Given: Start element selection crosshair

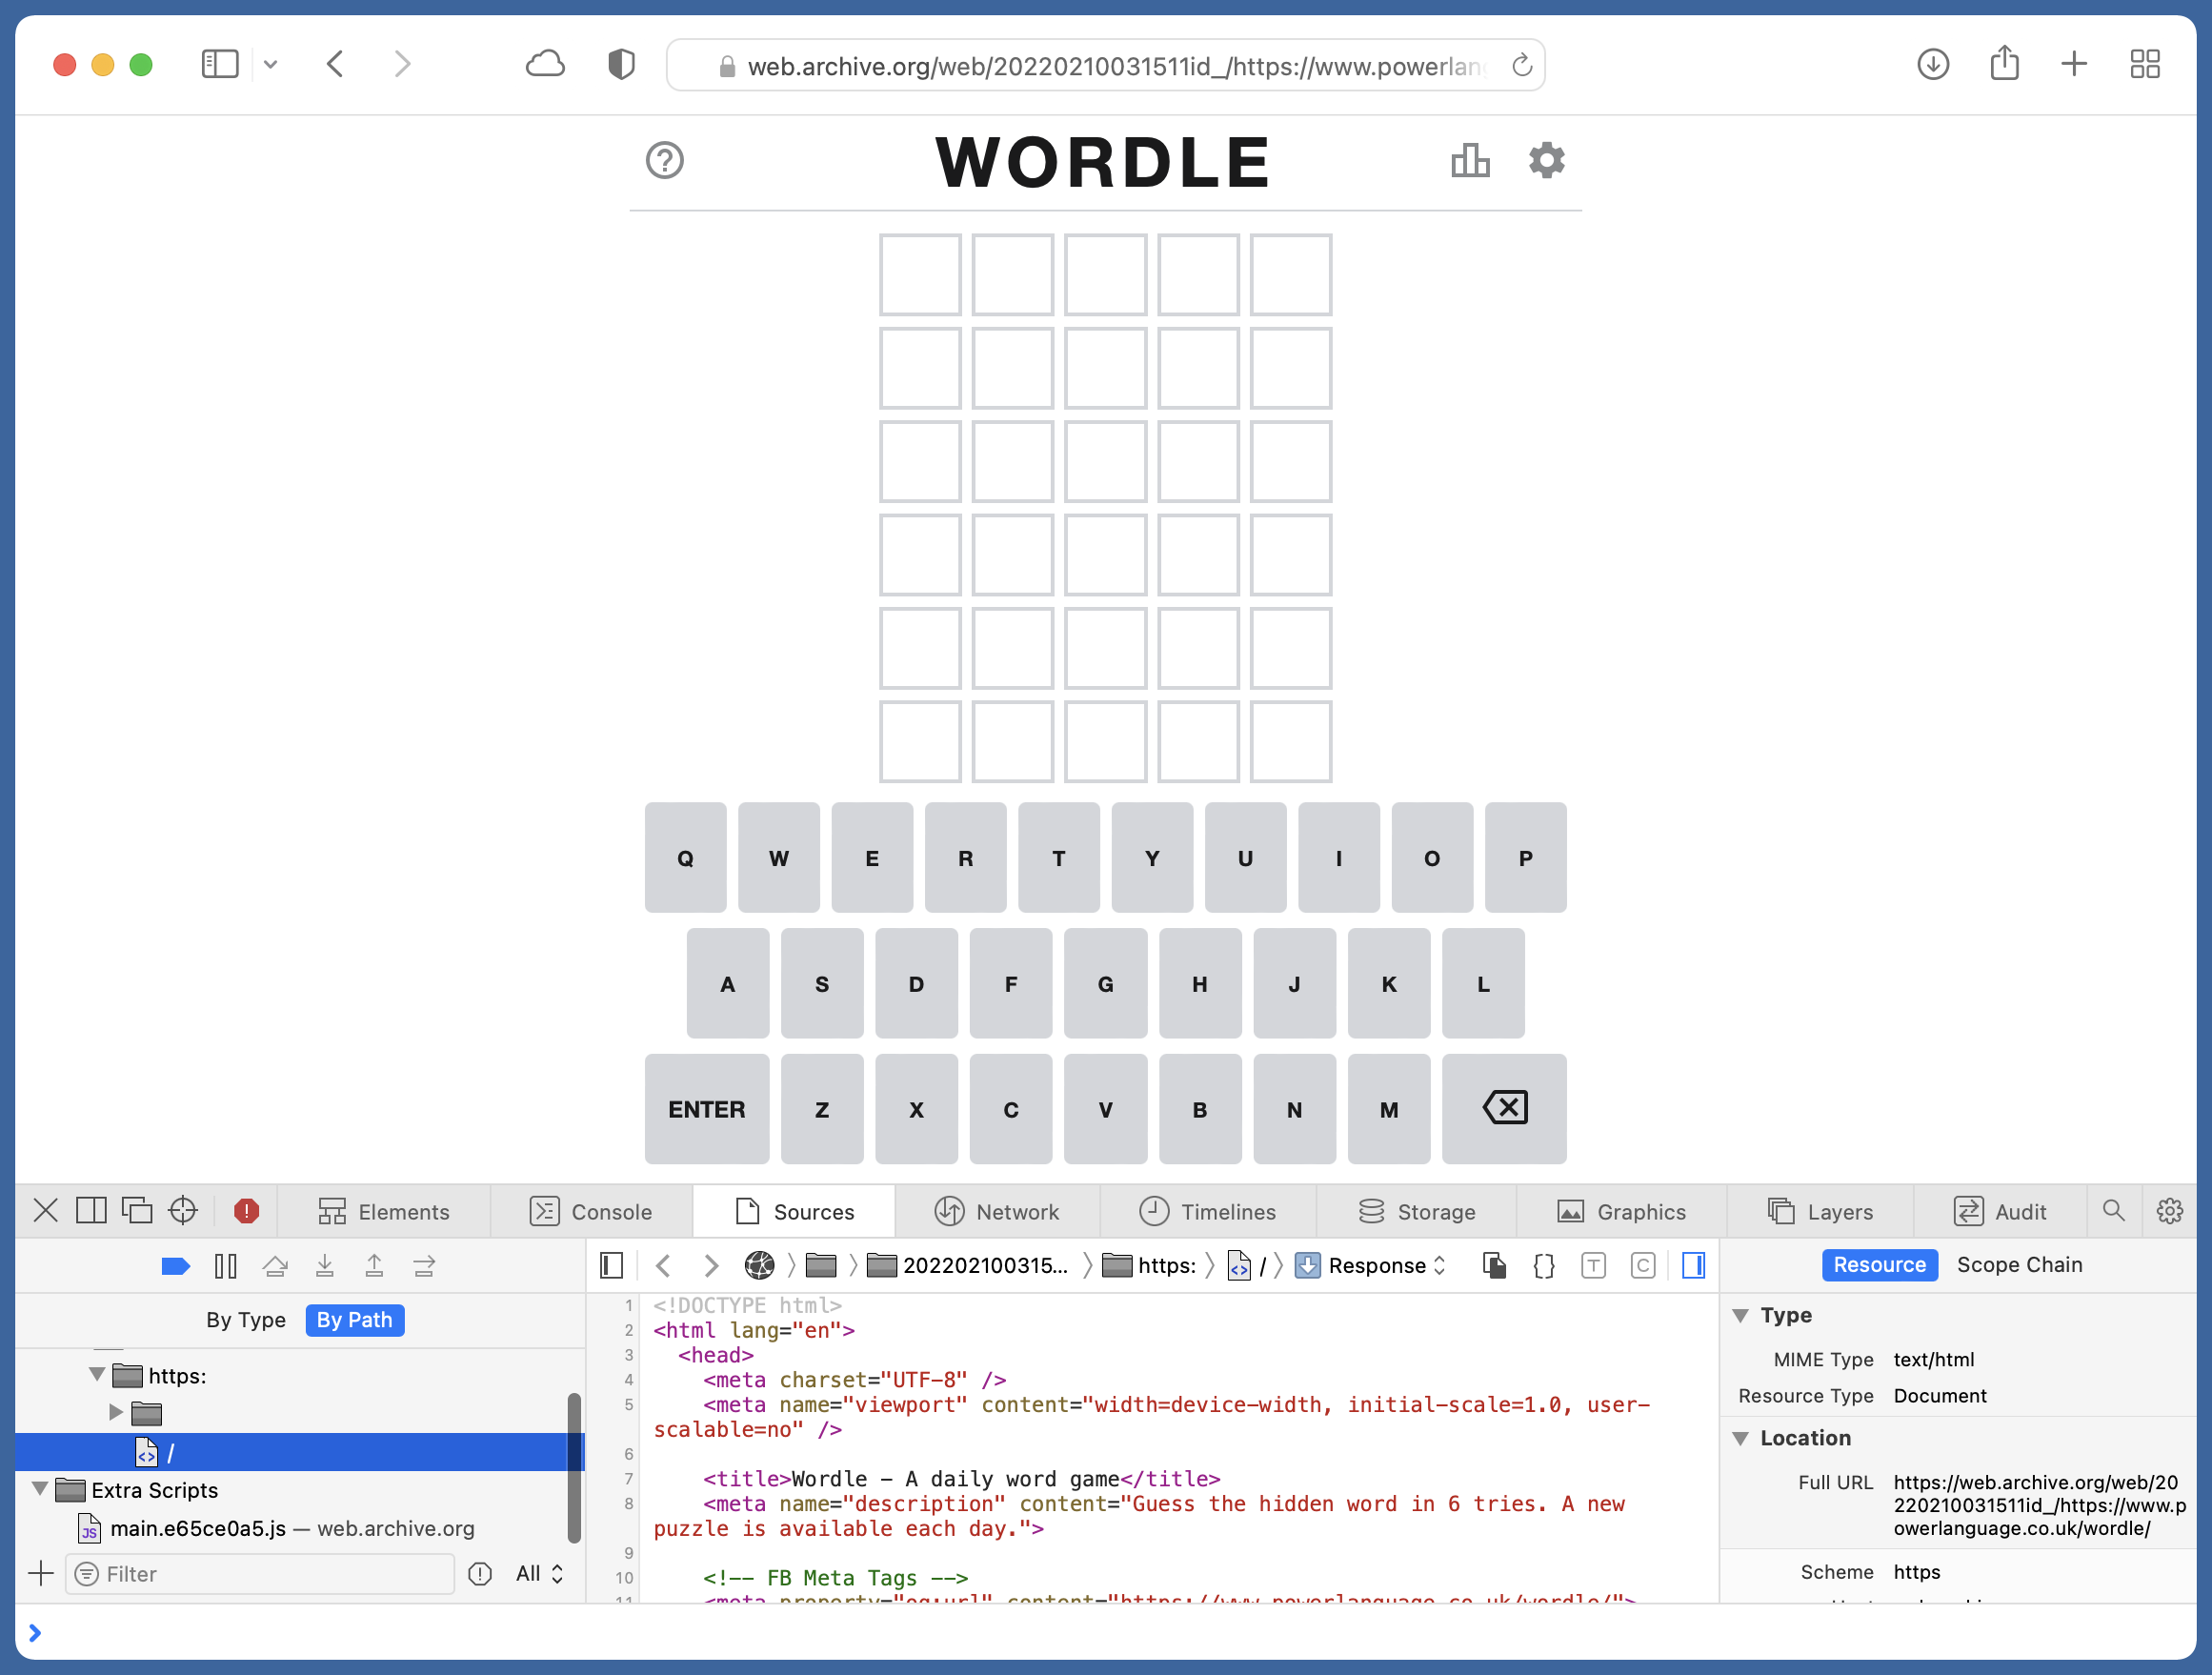Looking at the screenshot, I should click(183, 1211).
